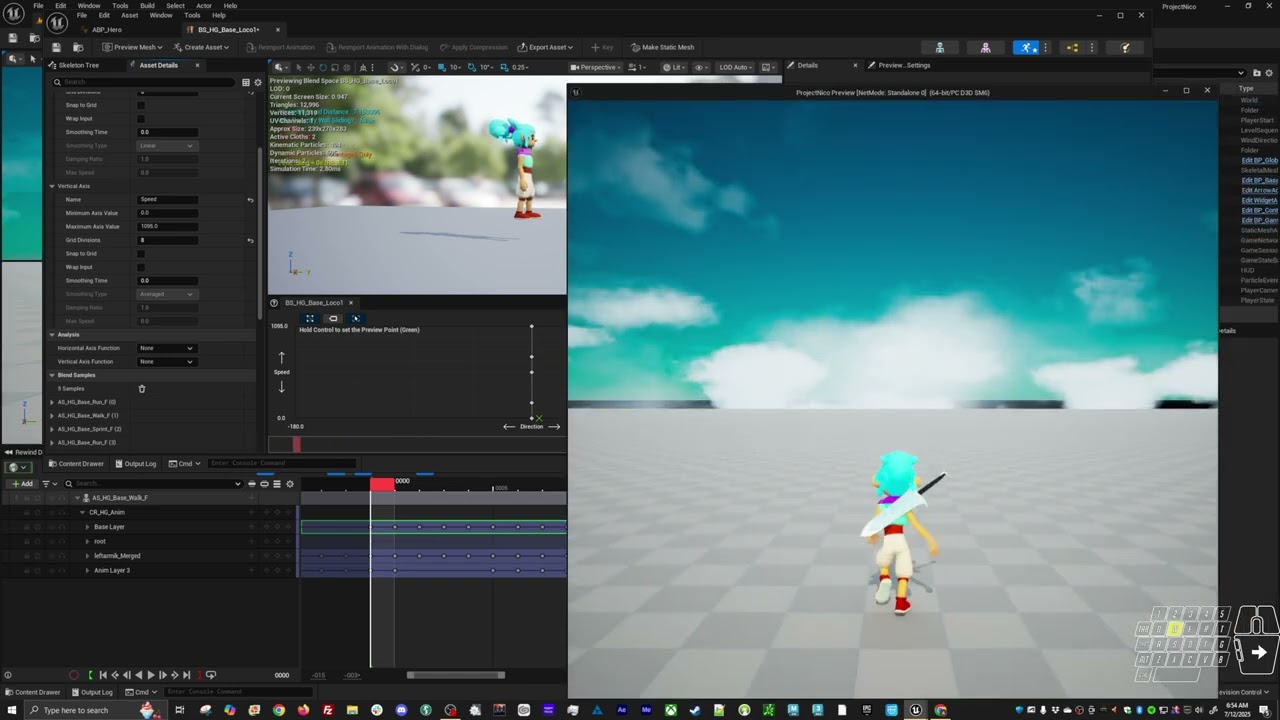The width and height of the screenshot is (1280, 720).
Task: Play the animation forward in Sequencer
Action: [150, 675]
